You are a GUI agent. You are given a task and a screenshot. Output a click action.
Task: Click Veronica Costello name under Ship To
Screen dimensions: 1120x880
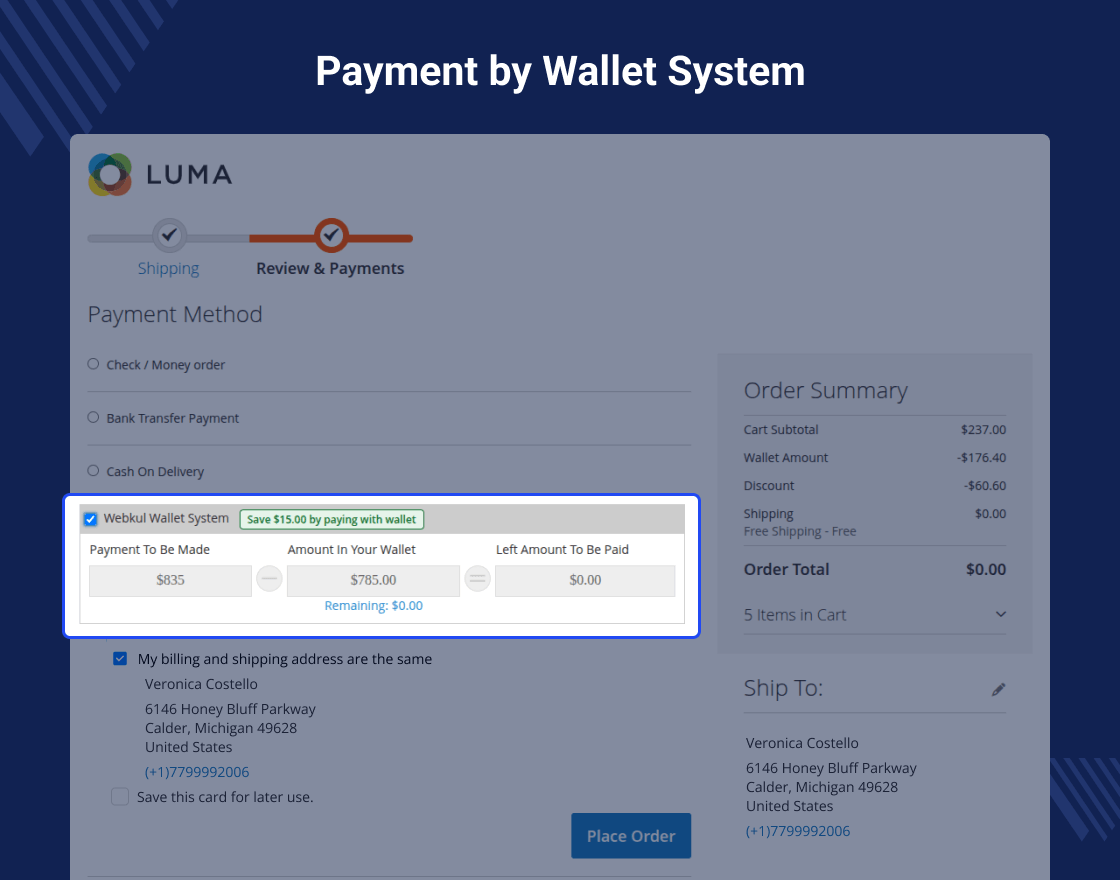pyautogui.click(x=802, y=744)
